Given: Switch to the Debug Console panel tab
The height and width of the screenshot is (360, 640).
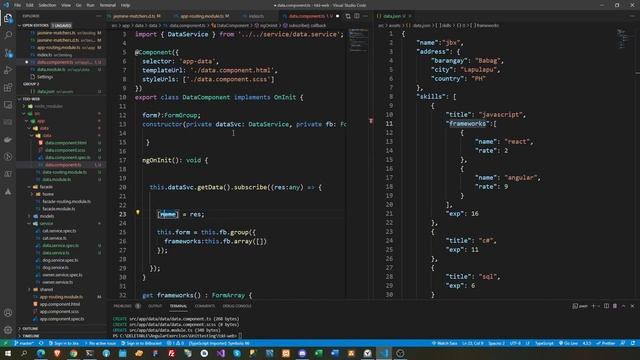Looking at the screenshot, I should pyautogui.click(x=237, y=306).
